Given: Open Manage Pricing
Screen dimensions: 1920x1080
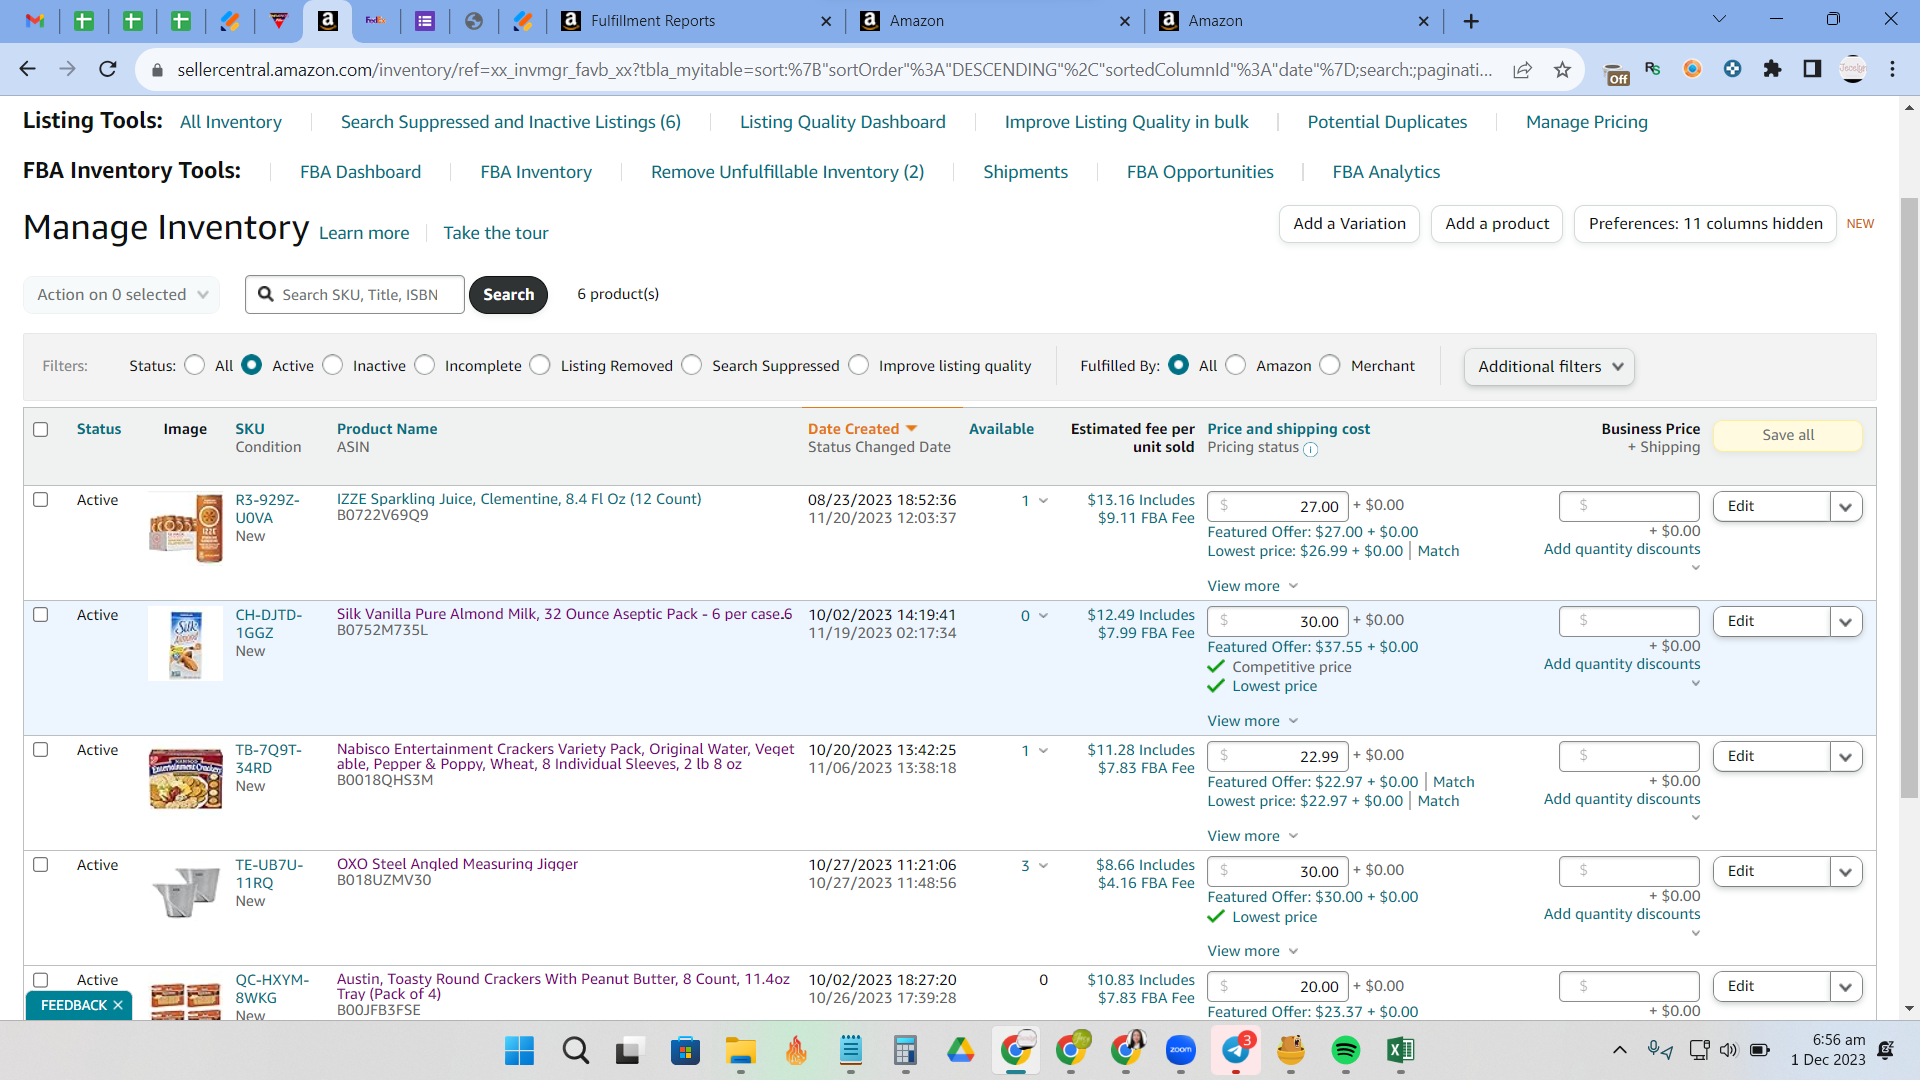Looking at the screenshot, I should 1587,122.
